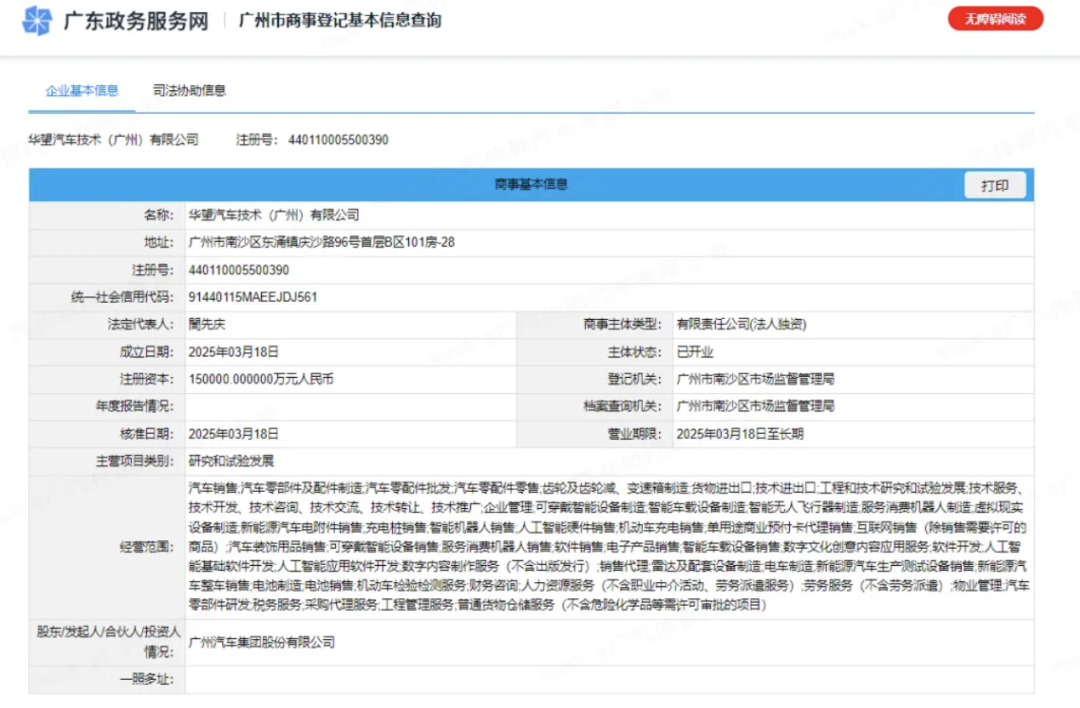Enable 无障碍阅读 accessibility reading mode

point(995,19)
